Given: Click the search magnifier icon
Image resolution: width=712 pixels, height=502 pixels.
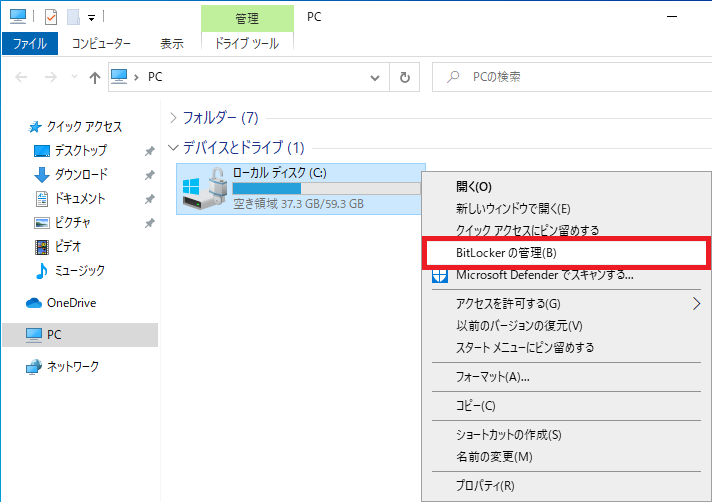Looking at the screenshot, I should pyautogui.click(x=452, y=77).
